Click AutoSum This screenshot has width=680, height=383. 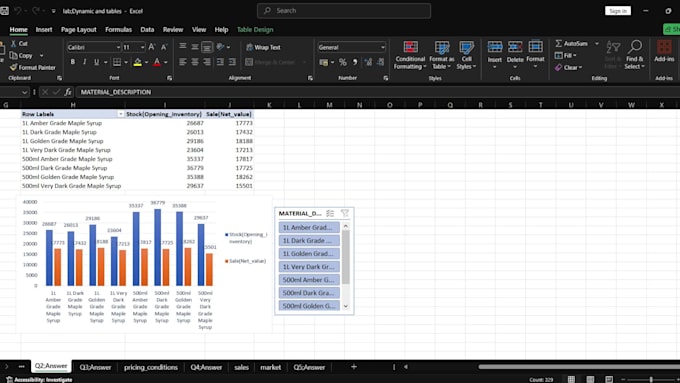572,43
